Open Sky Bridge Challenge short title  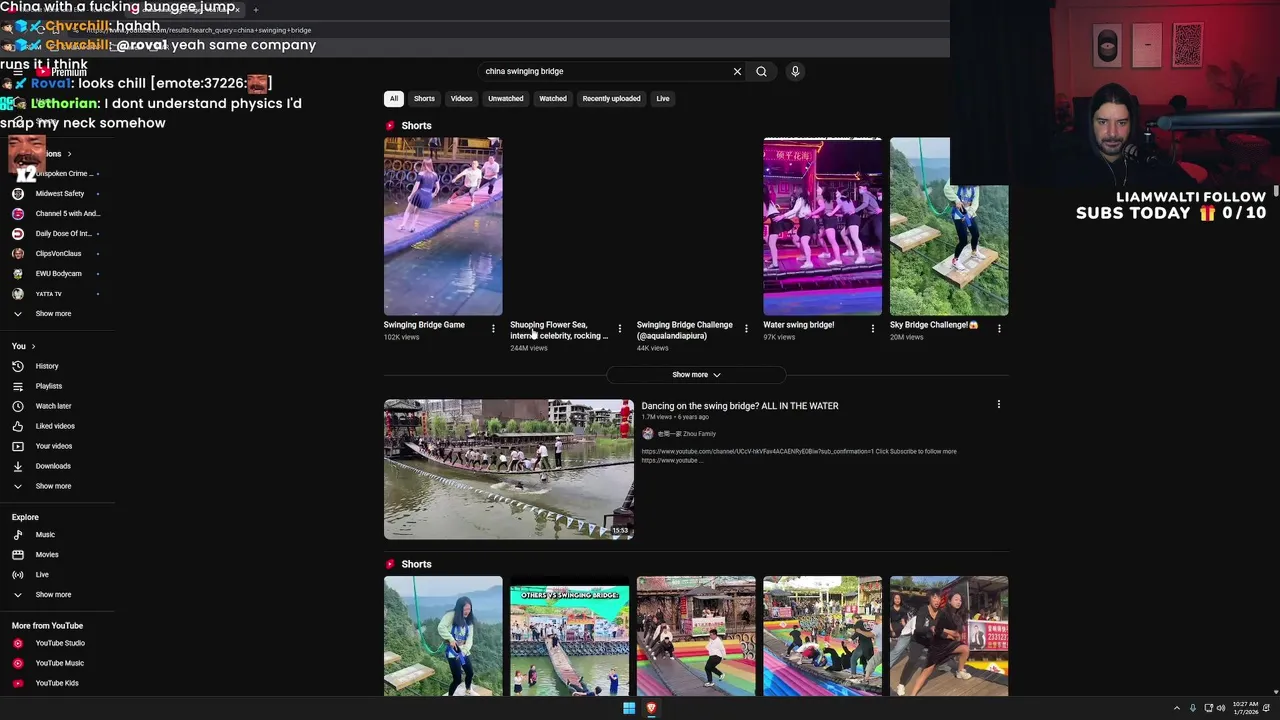tap(934, 325)
